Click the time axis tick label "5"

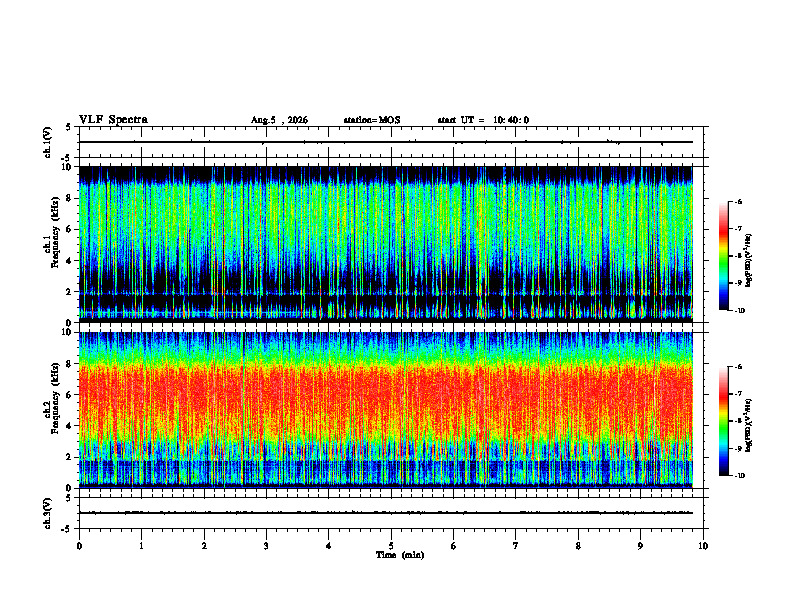(x=391, y=546)
